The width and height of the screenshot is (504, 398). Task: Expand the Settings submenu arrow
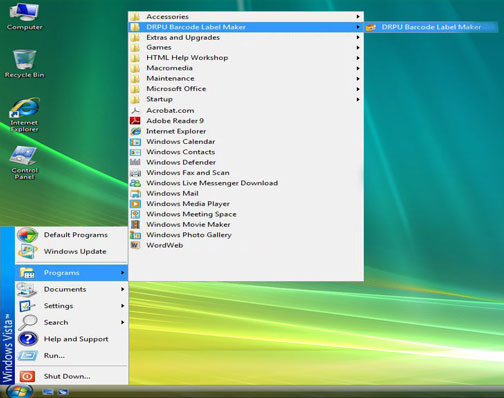(x=123, y=306)
